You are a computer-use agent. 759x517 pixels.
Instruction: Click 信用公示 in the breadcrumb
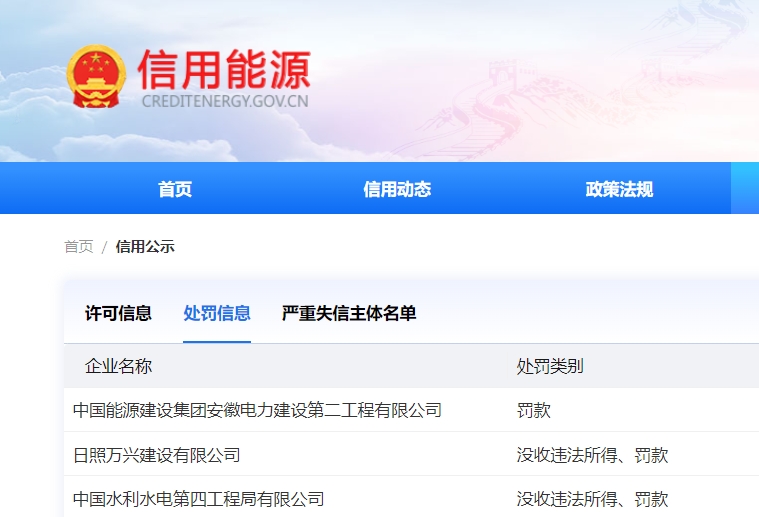pyautogui.click(x=145, y=246)
